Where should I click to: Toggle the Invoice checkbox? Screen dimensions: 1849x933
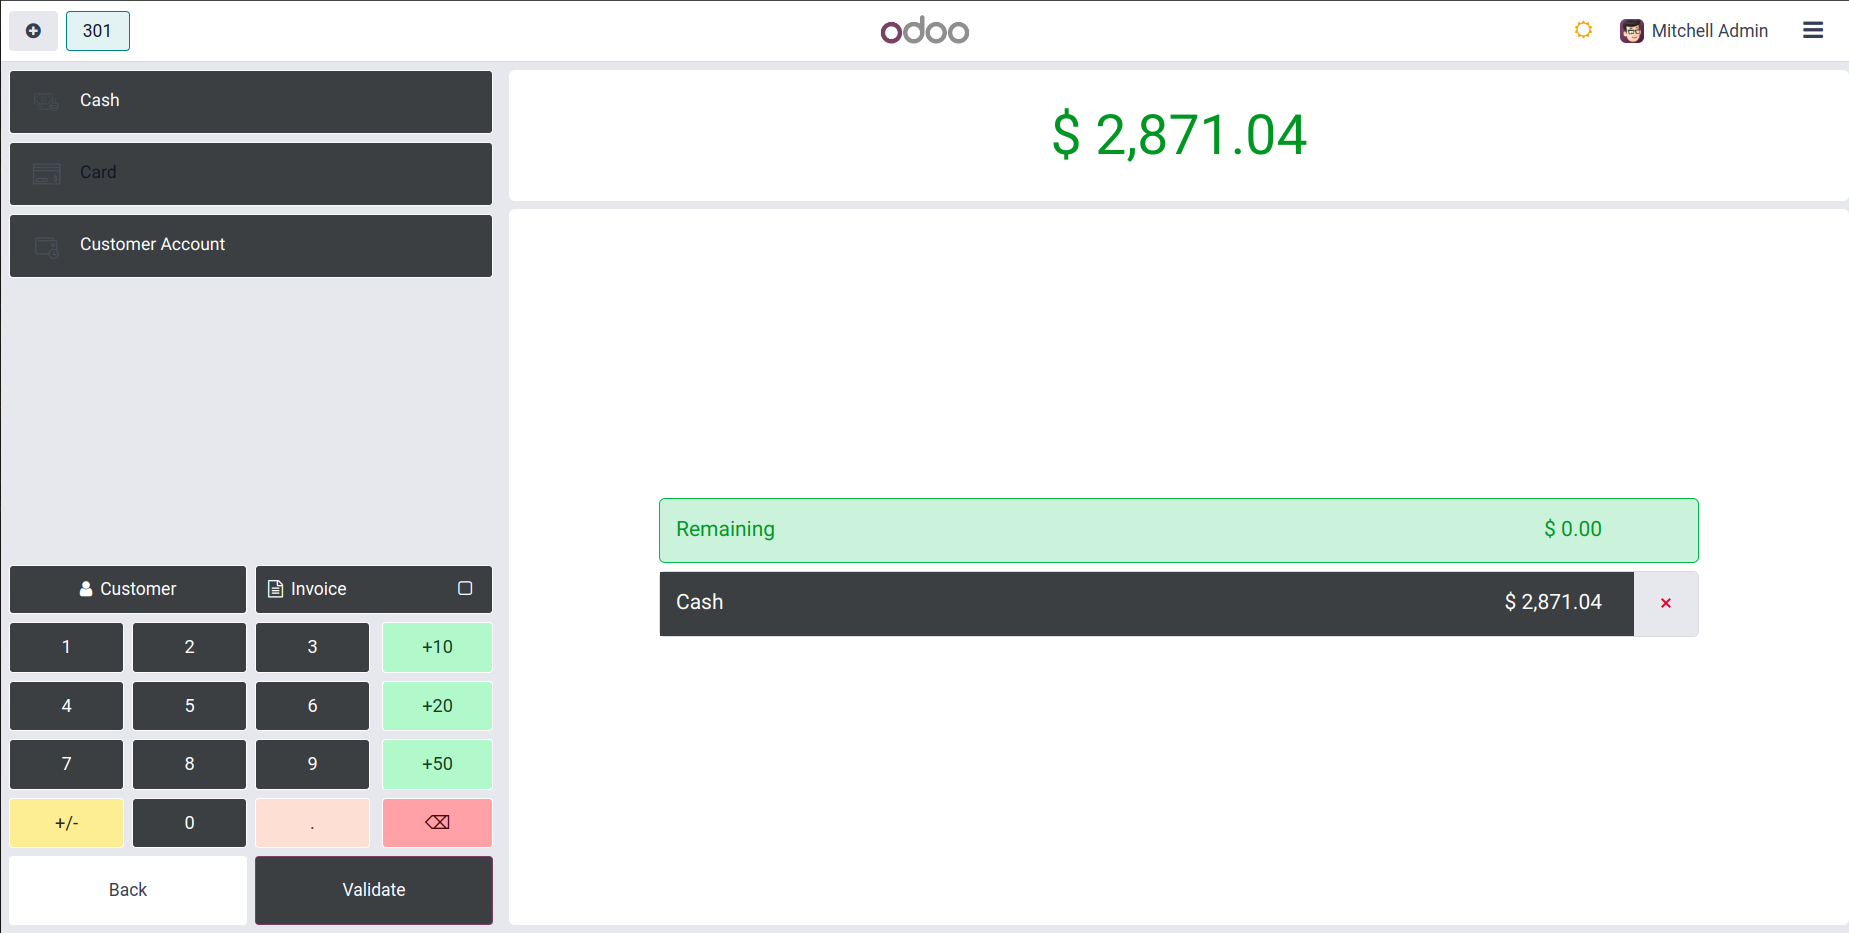465,589
